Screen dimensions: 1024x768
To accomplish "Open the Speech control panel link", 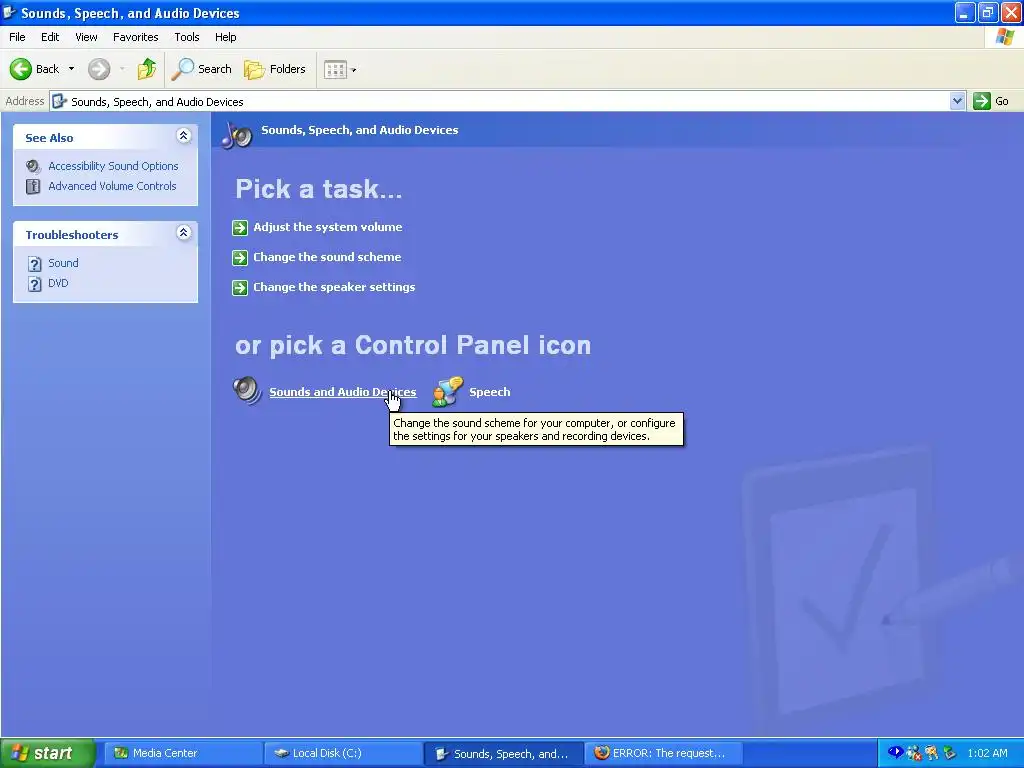I will (x=490, y=392).
